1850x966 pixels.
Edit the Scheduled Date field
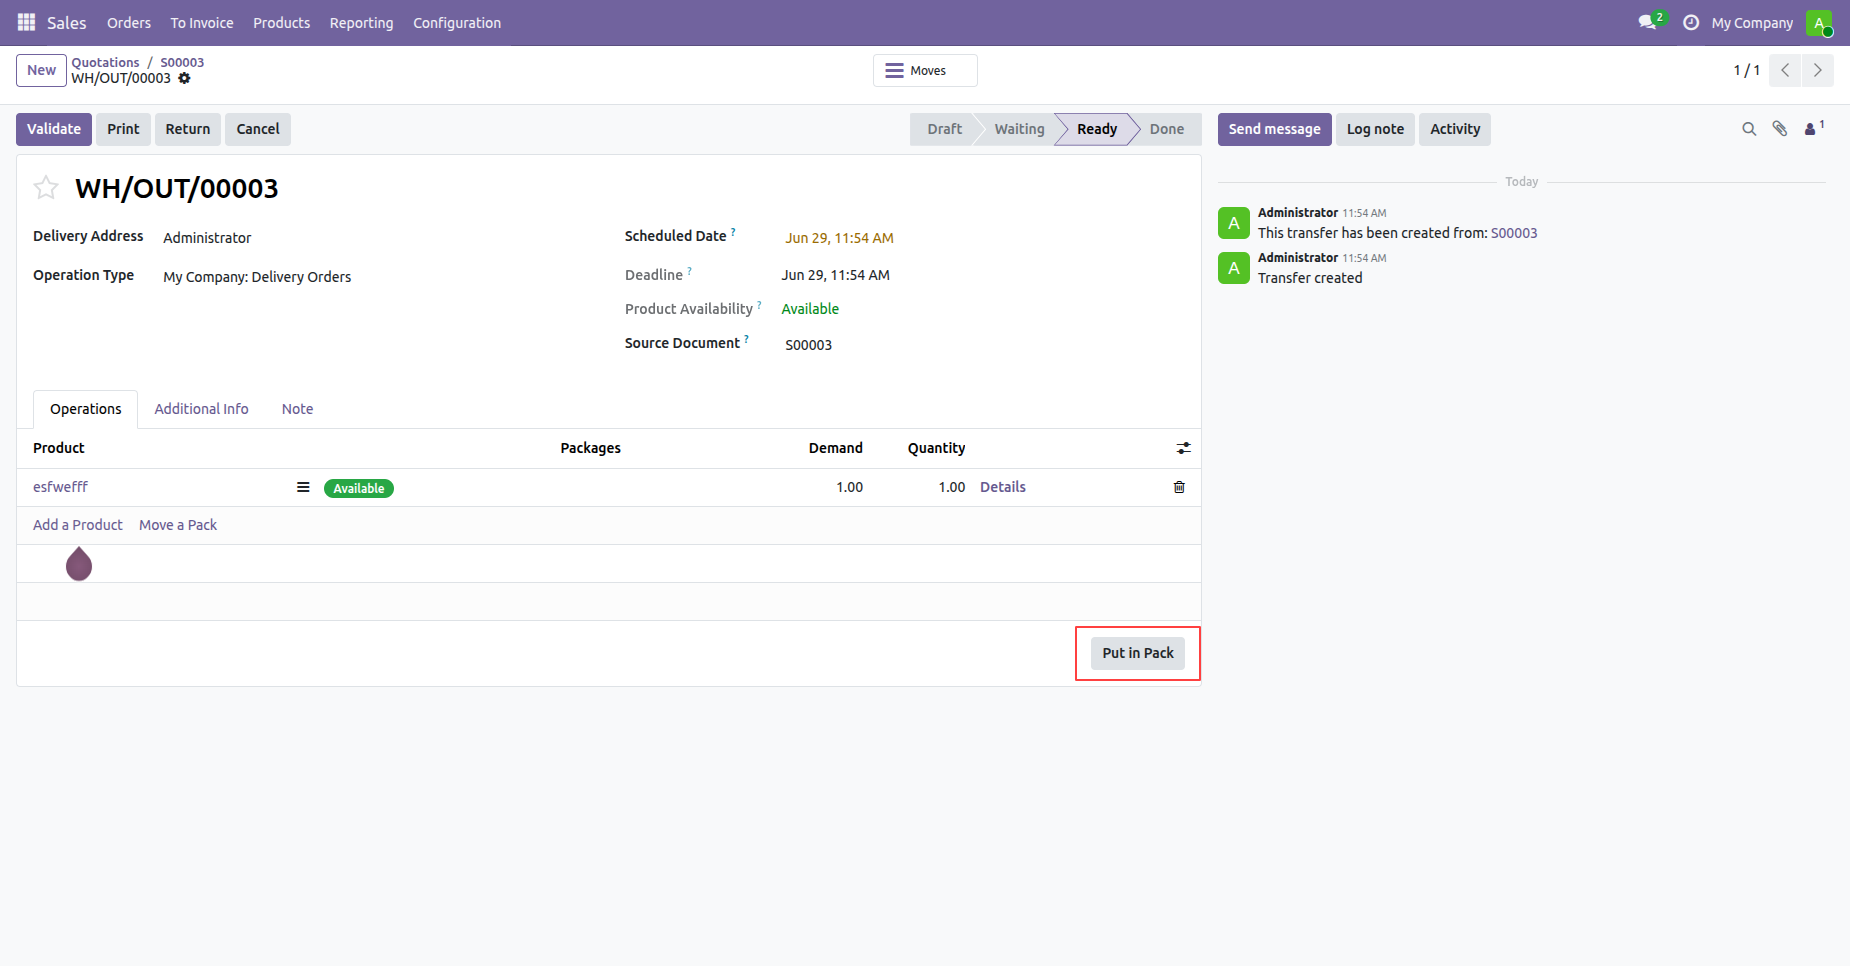coord(839,238)
